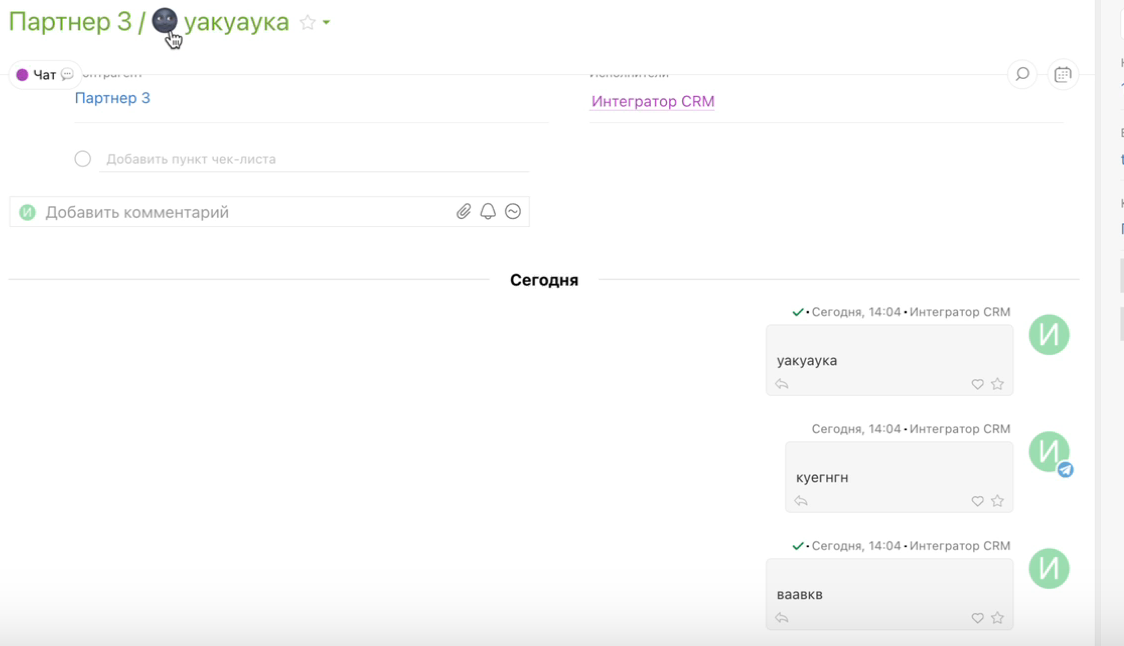Click the paperclip attach file icon
Image resolution: width=1124 pixels, height=646 pixels.
pyautogui.click(x=463, y=212)
